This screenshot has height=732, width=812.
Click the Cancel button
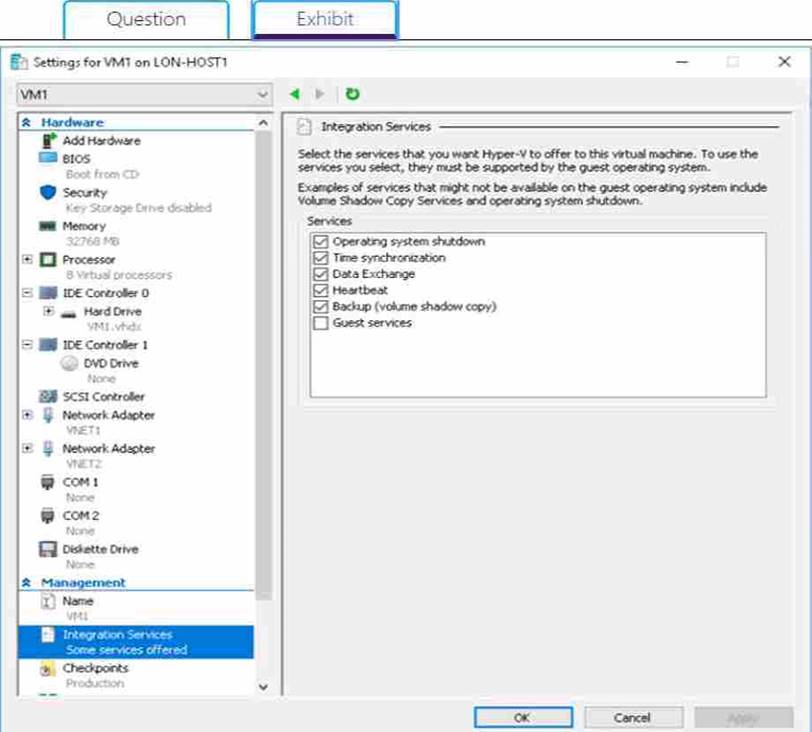pyautogui.click(x=632, y=717)
